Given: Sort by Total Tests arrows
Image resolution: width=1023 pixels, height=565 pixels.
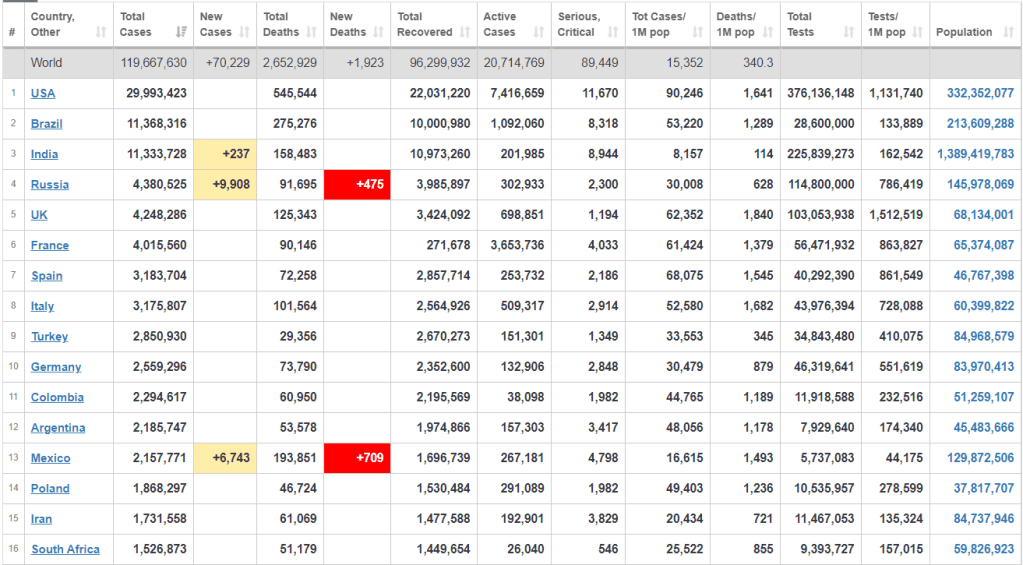Looking at the screenshot, I should pos(848,33).
